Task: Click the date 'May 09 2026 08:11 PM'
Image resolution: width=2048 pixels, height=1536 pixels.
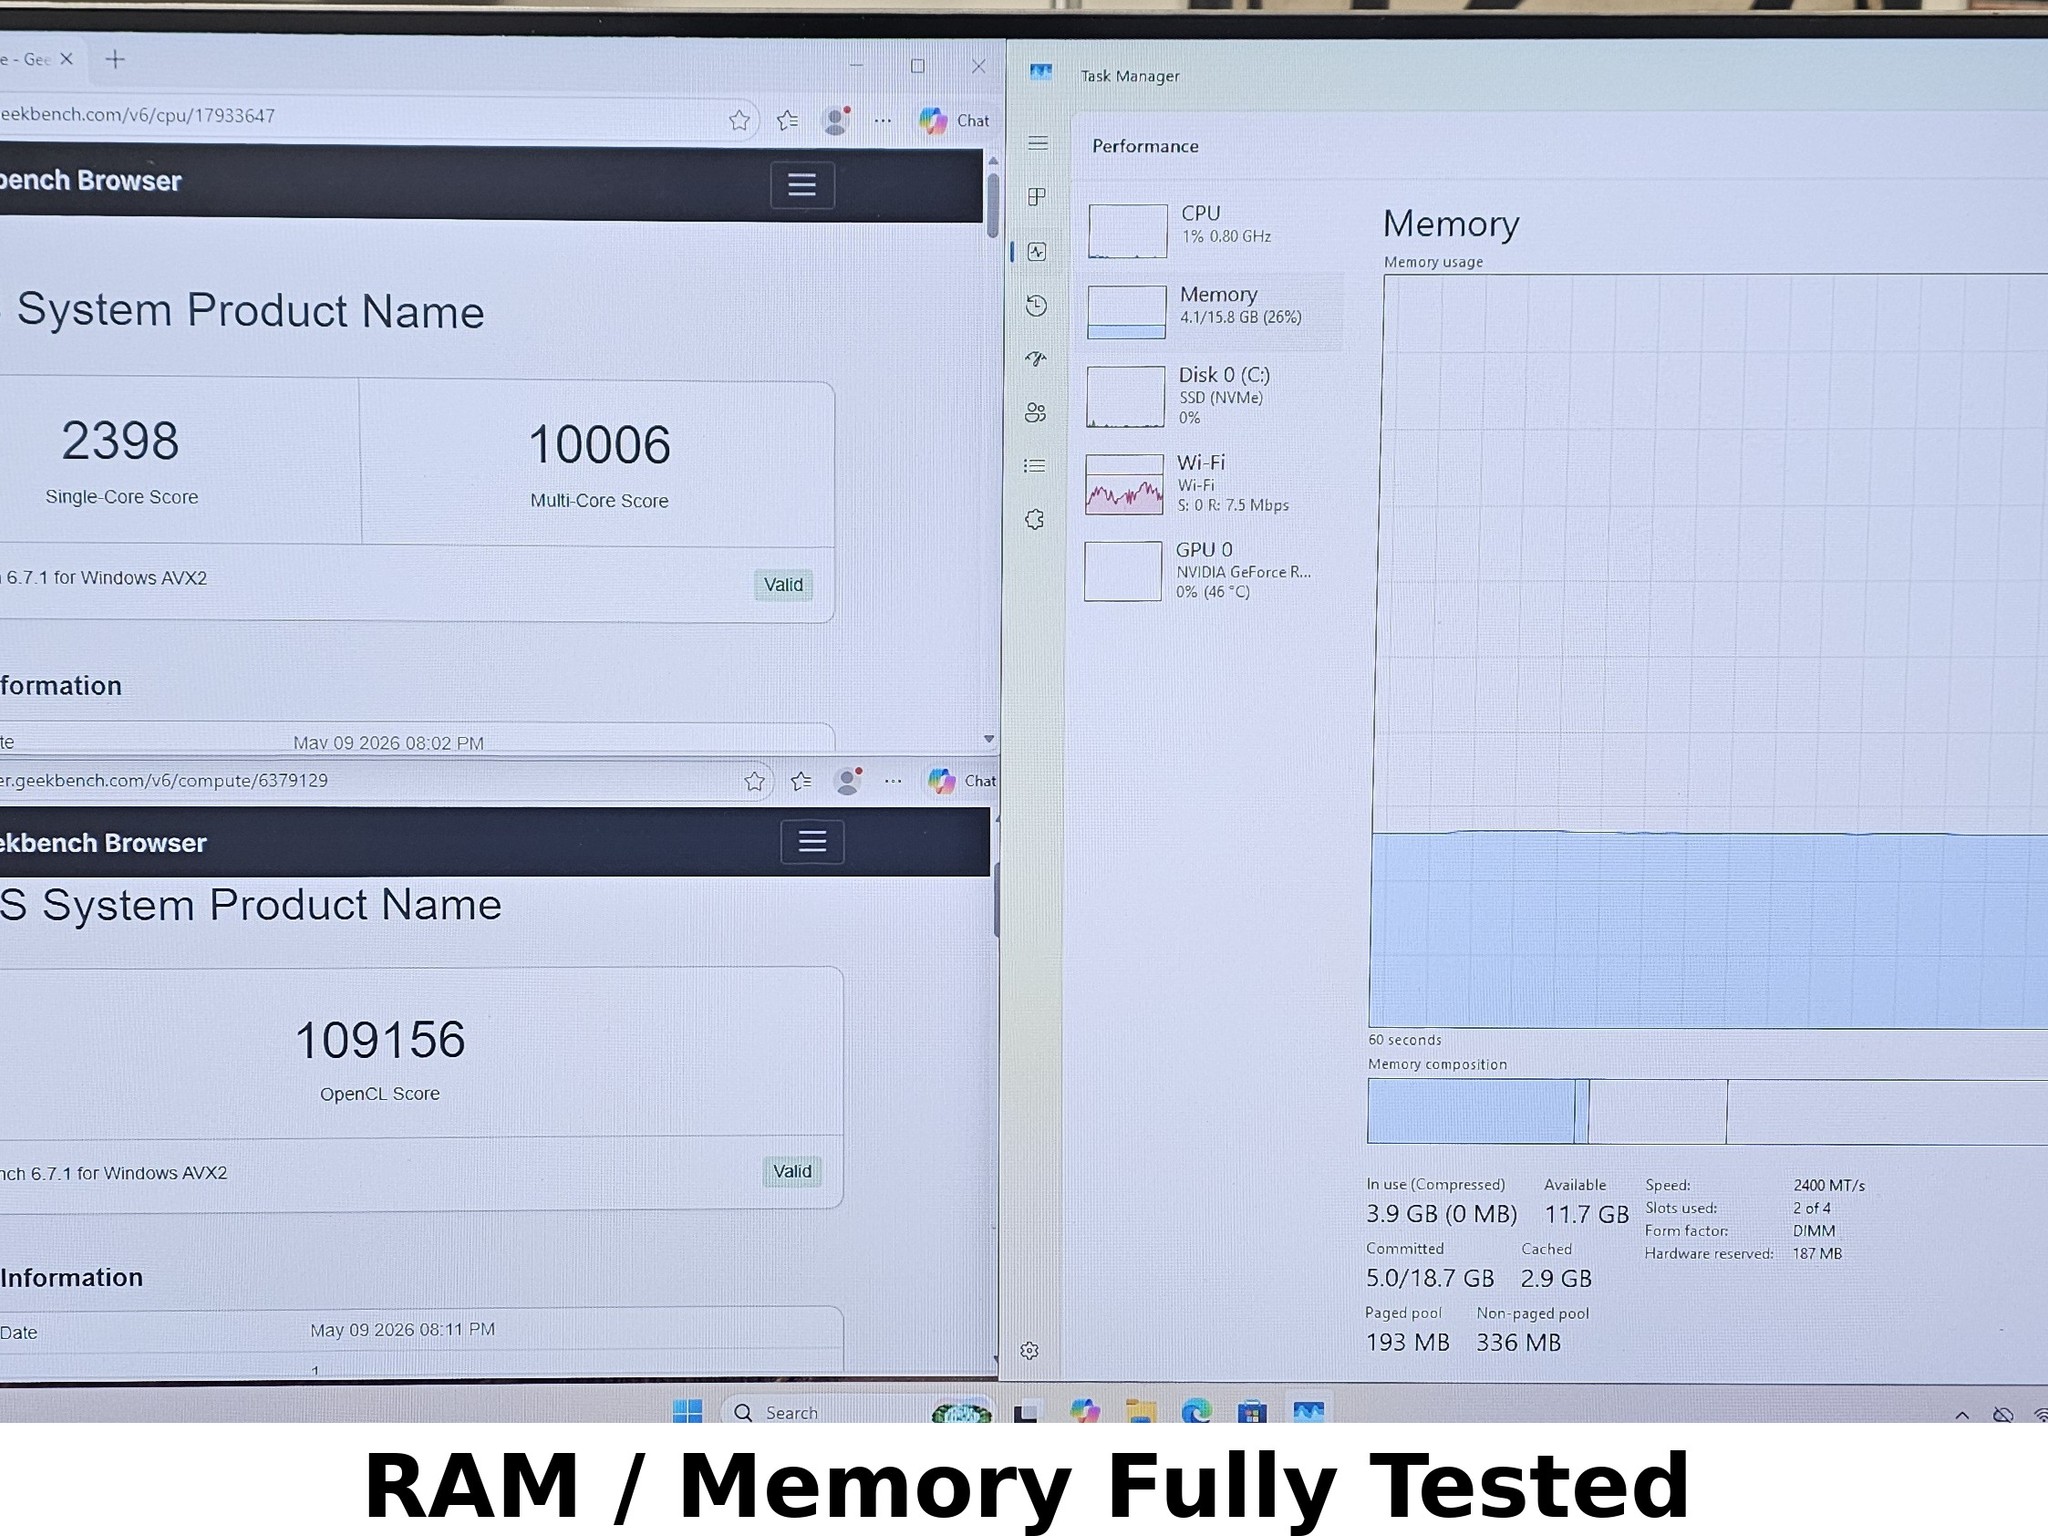Action: tap(402, 1330)
